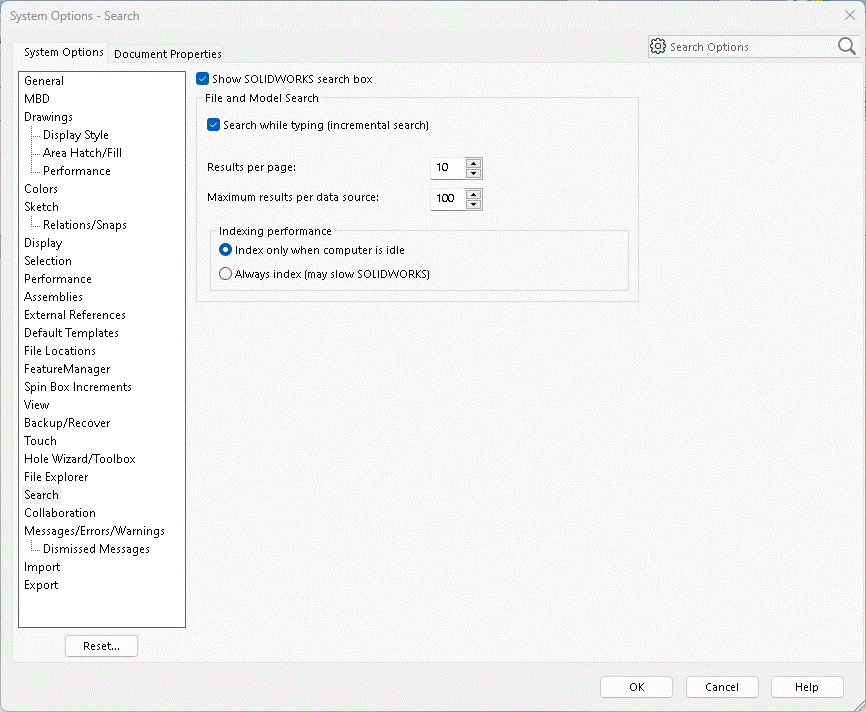Click the Results per page field
Viewport: 866px width, 712px height.
[448, 168]
